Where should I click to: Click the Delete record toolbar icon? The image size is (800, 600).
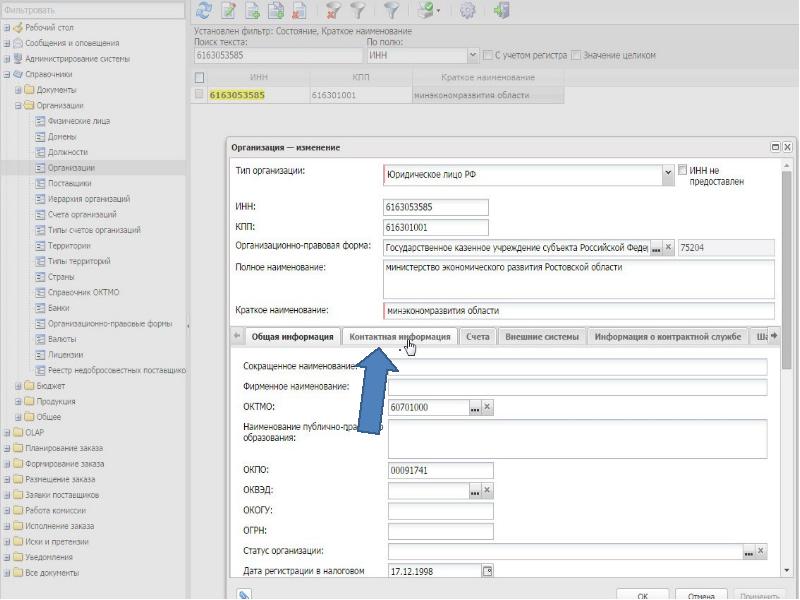(299, 10)
